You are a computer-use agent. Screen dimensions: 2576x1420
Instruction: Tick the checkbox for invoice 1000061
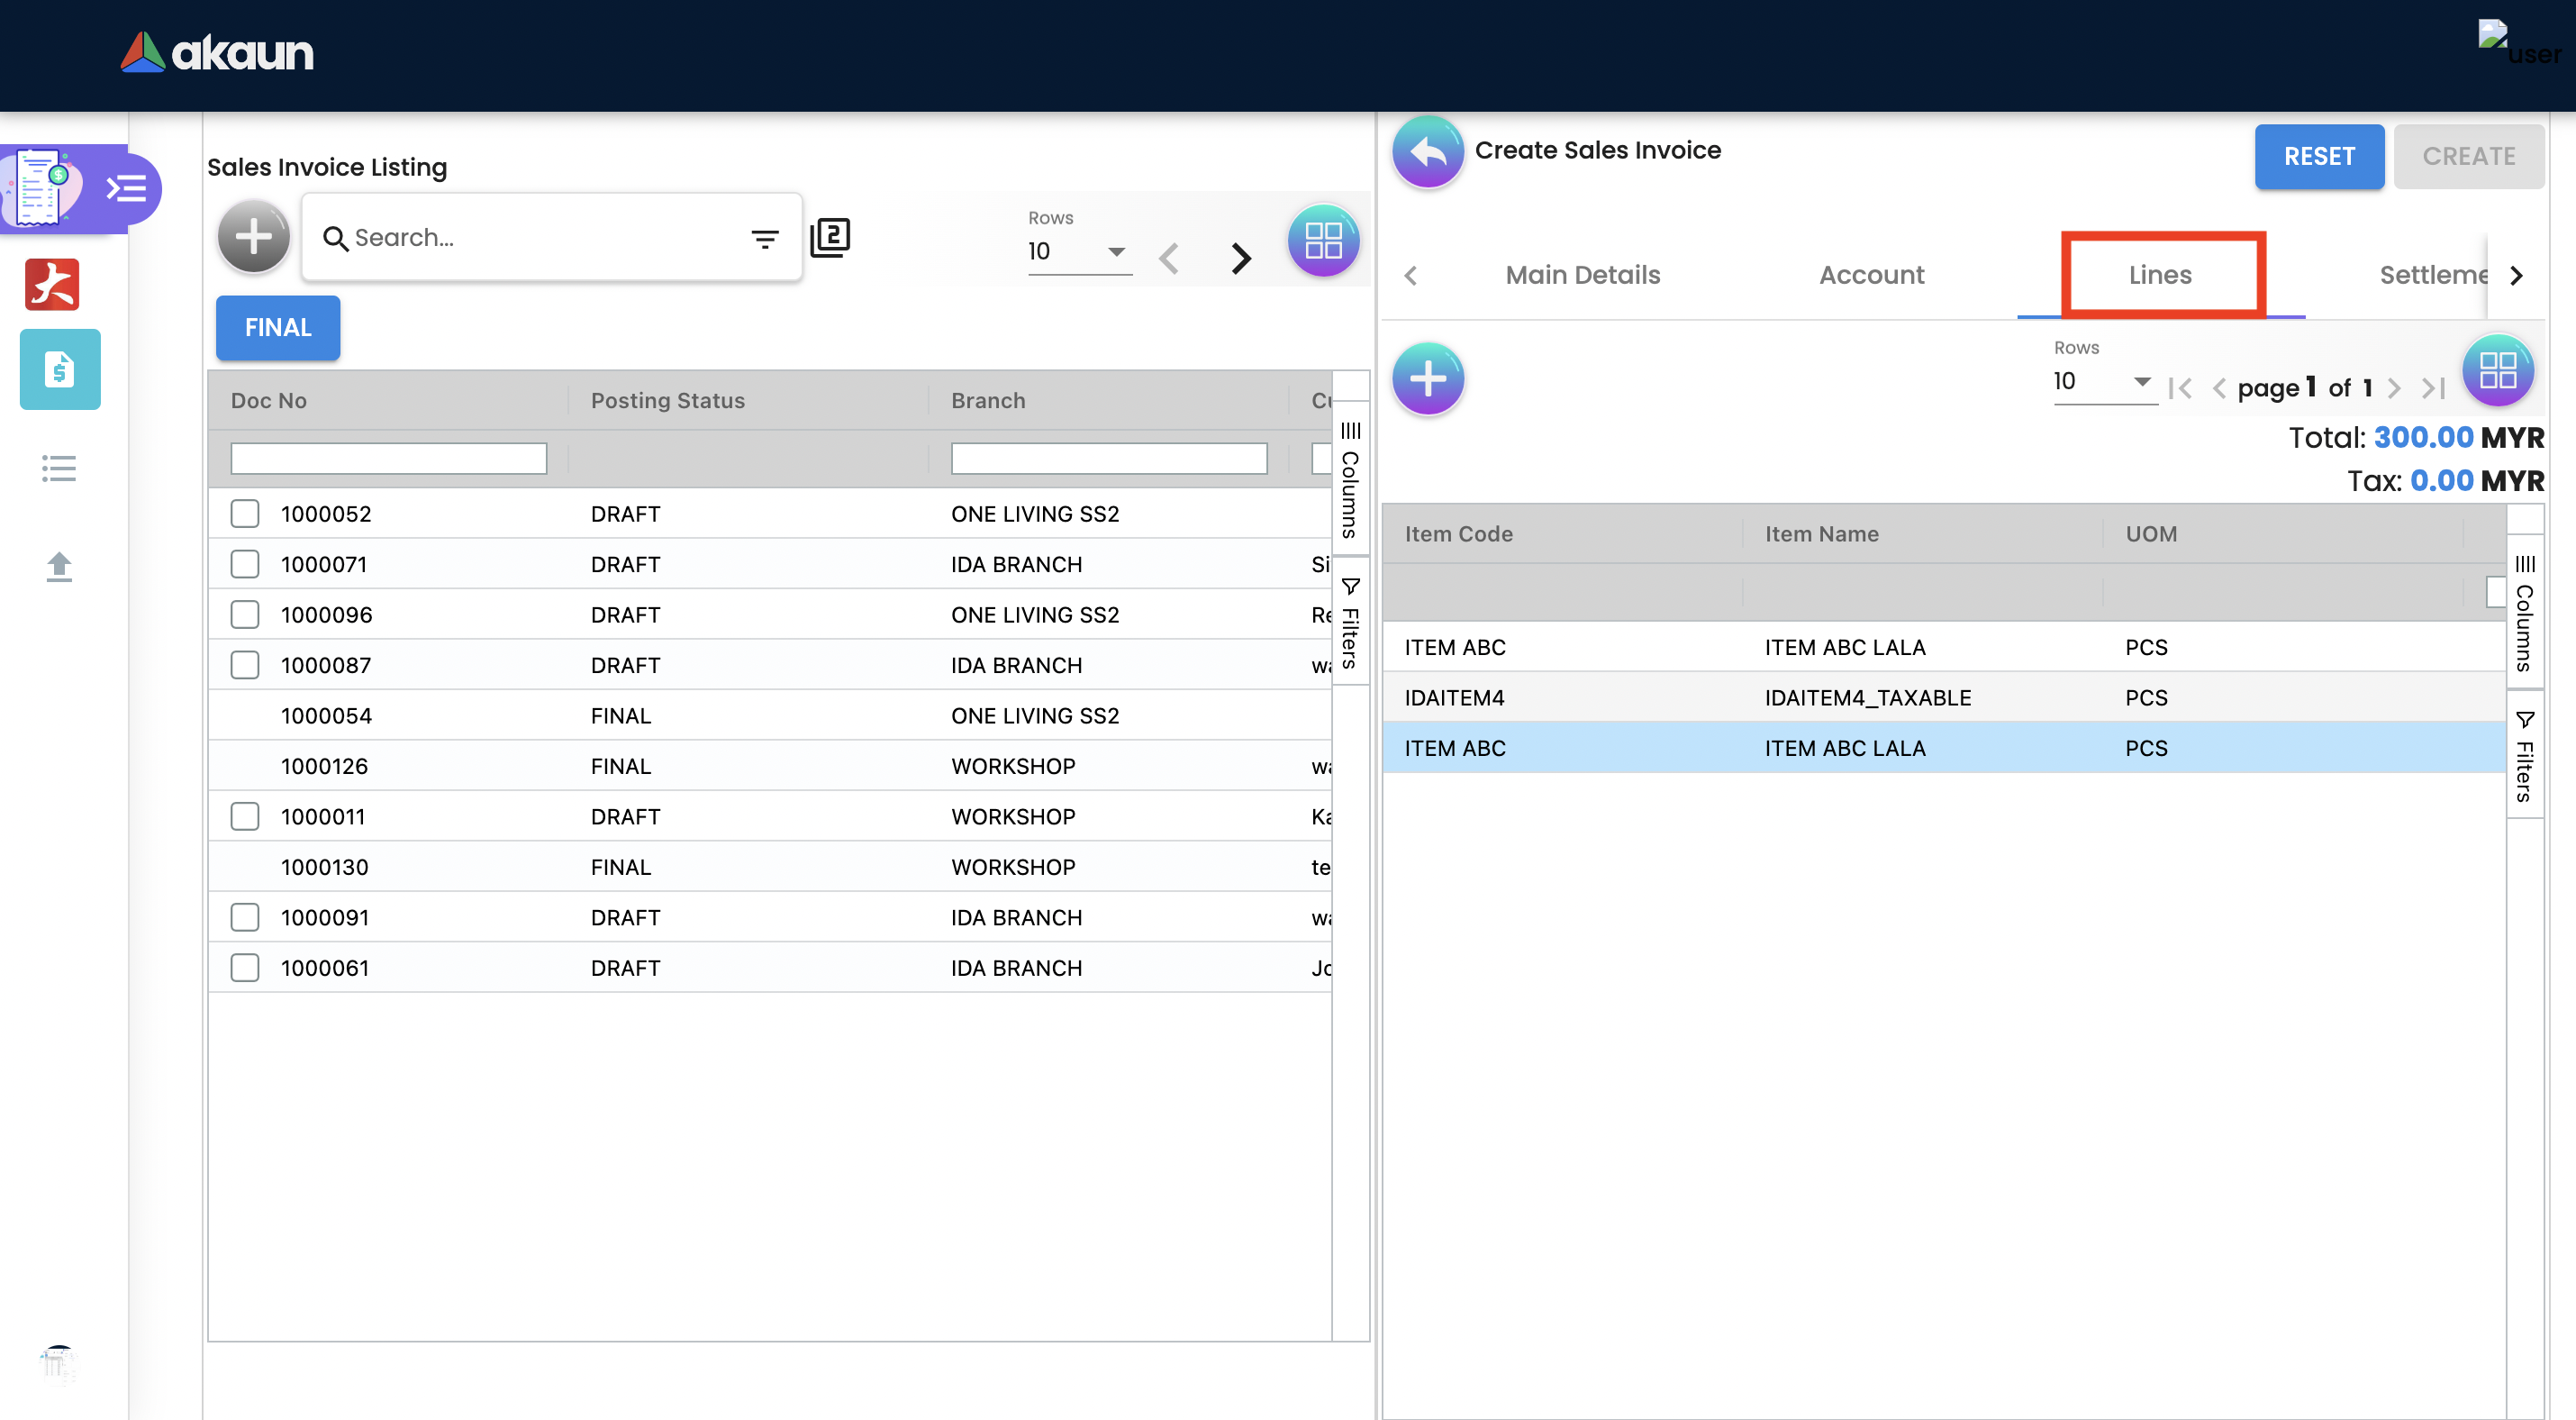pyautogui.click(x=244, y=967)
